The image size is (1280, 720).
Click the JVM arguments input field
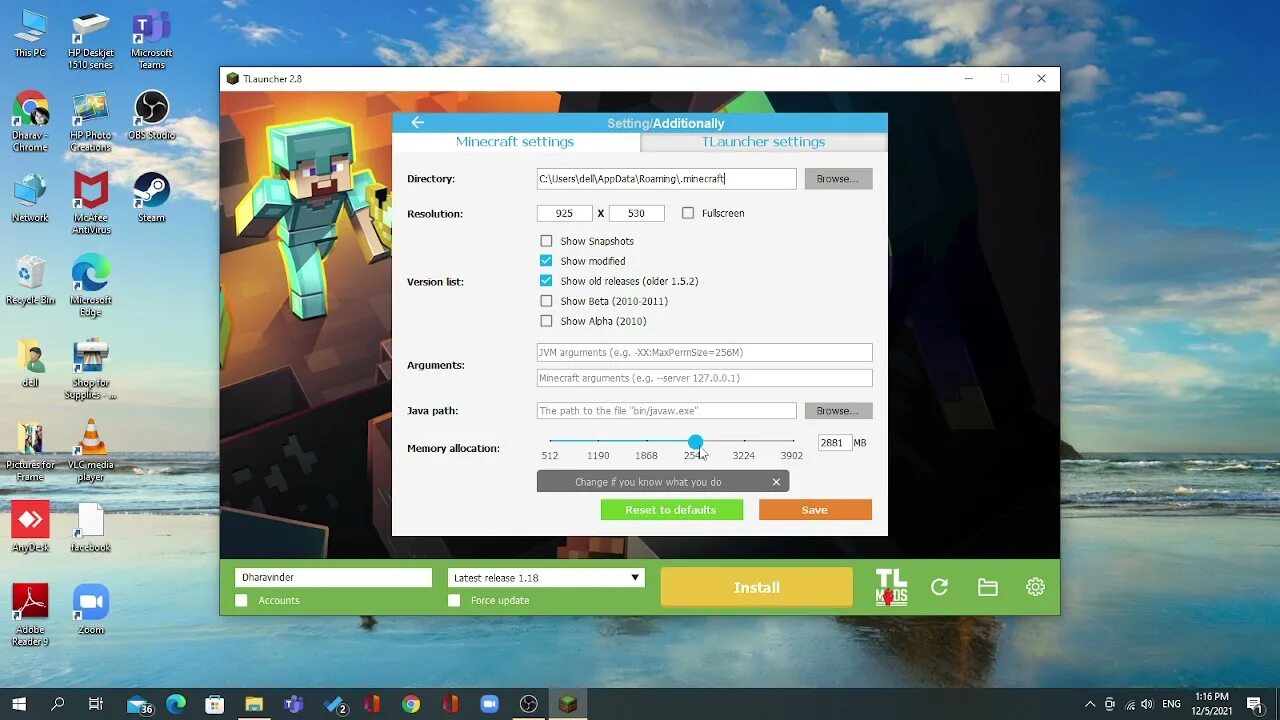tap(704, 352)
